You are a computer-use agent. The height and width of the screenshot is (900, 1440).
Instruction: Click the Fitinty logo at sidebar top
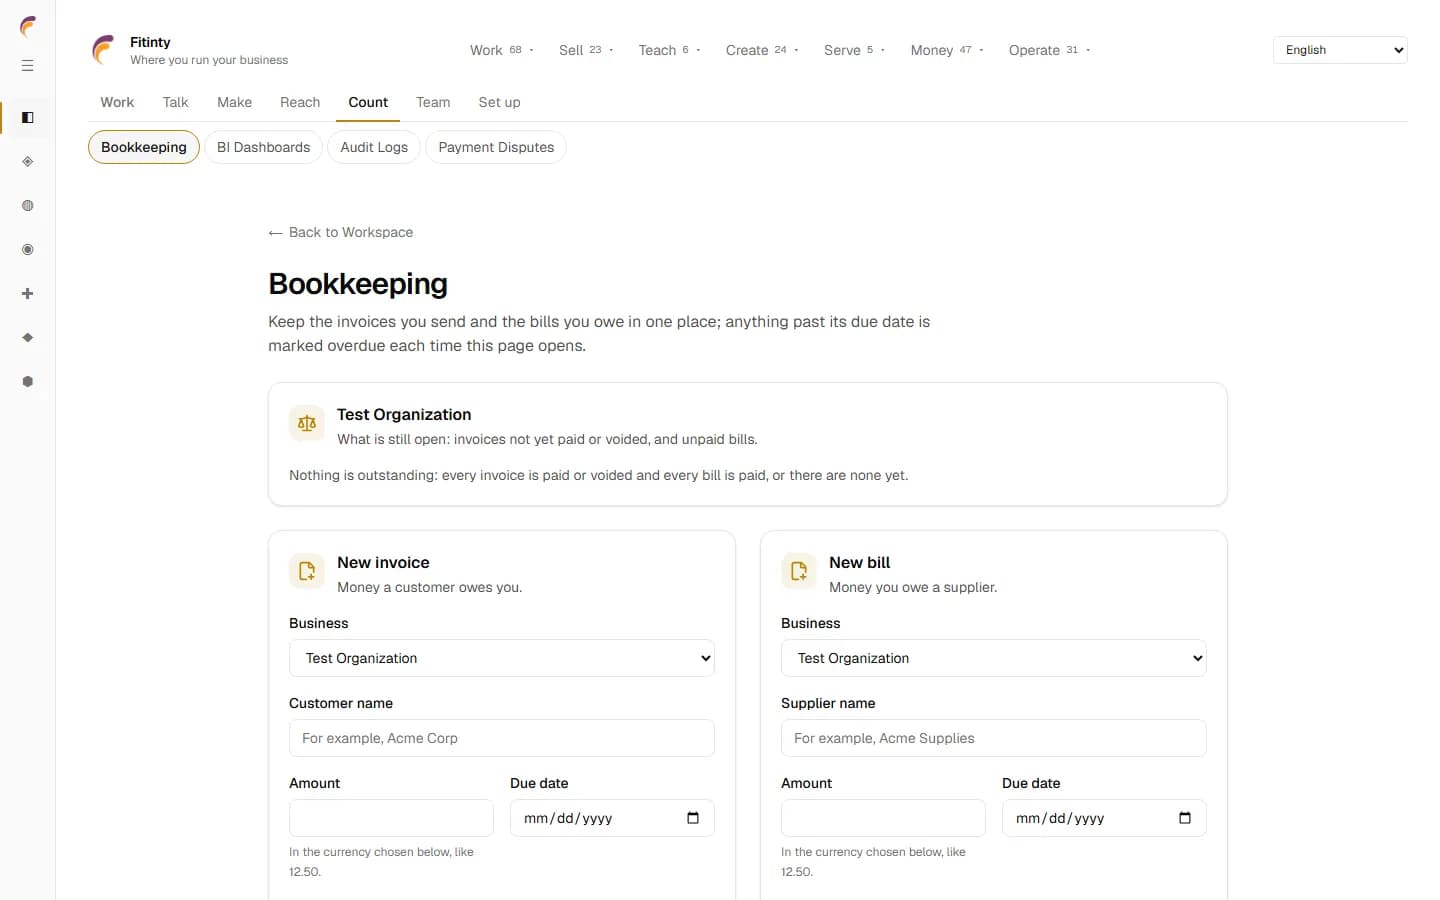click(28, 26)
